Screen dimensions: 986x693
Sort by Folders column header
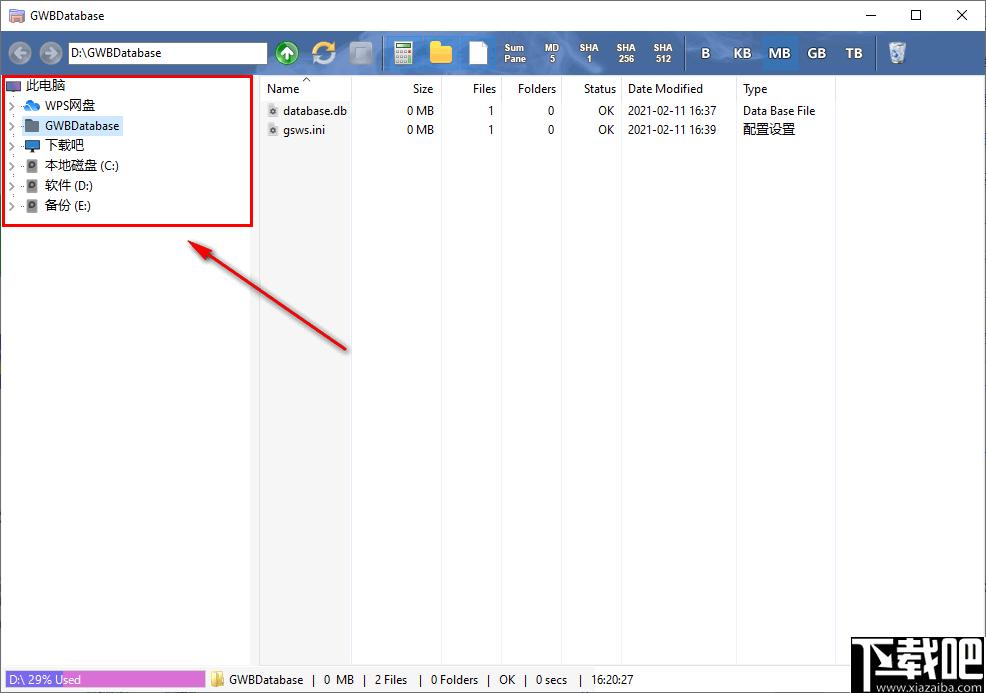(536, 89)
